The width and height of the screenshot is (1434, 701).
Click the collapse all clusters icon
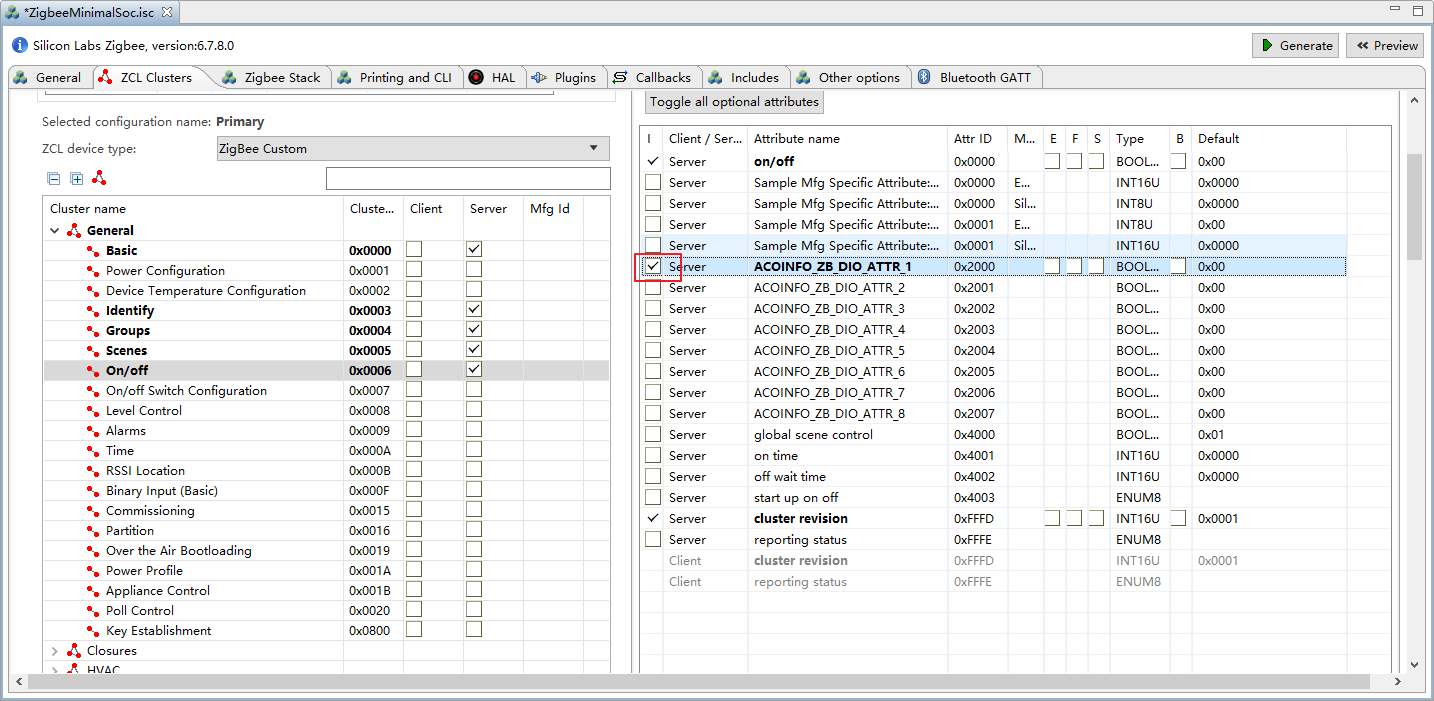(x=54, y=179)
